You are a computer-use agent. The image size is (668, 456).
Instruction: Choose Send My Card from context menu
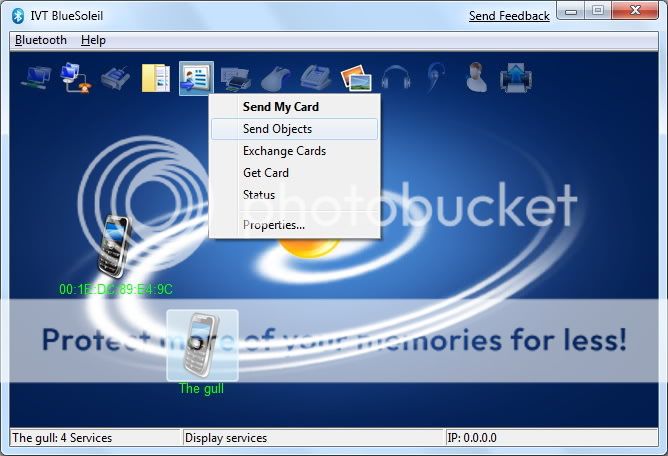pyautogui.click(x=294, y=107)
